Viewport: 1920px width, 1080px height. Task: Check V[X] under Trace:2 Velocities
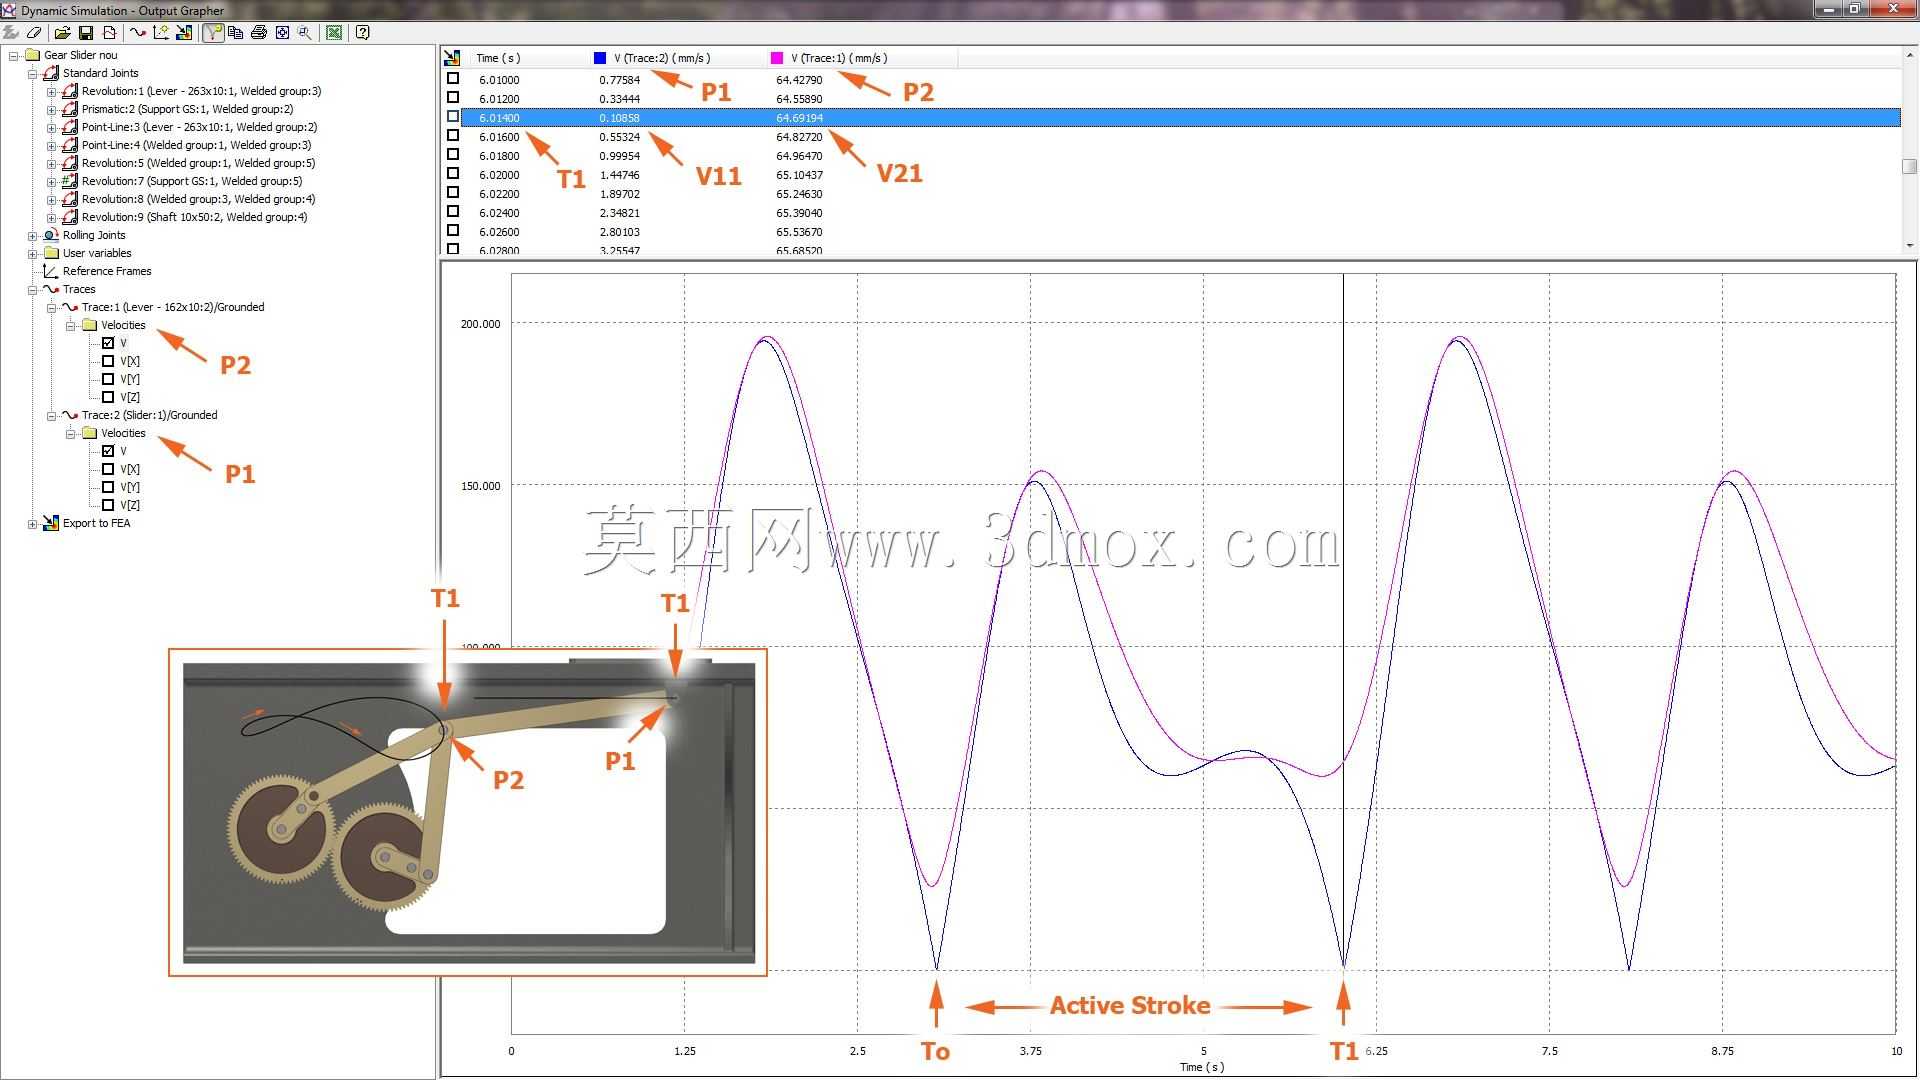coord(108,469)
